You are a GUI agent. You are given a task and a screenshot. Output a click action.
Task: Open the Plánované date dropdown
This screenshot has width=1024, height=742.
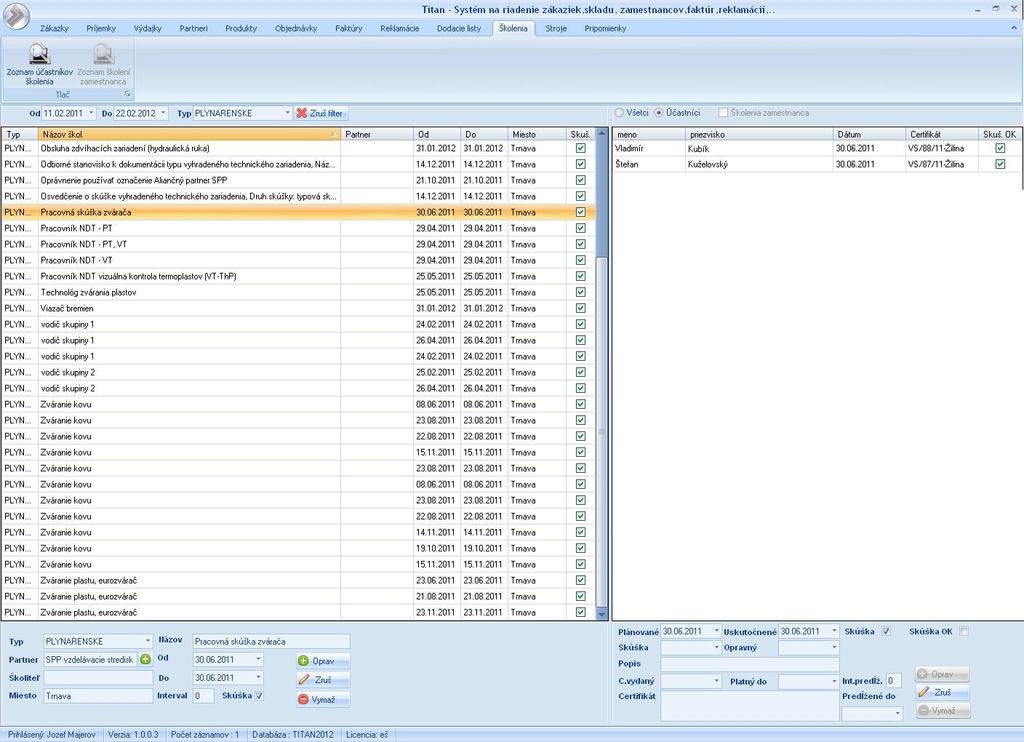tap(716, 632)
